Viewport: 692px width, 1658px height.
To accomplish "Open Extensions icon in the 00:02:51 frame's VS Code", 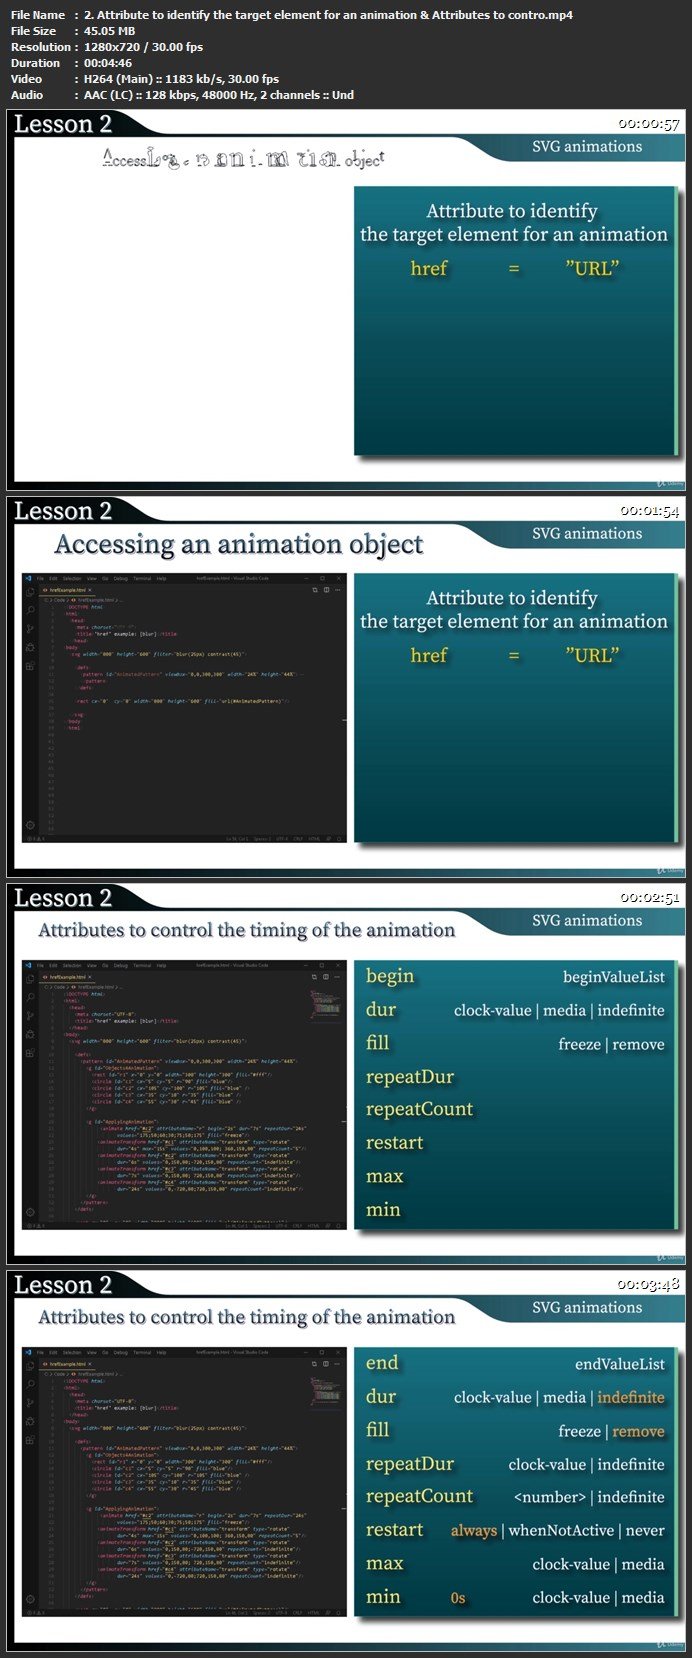I will coord(30,1052).
